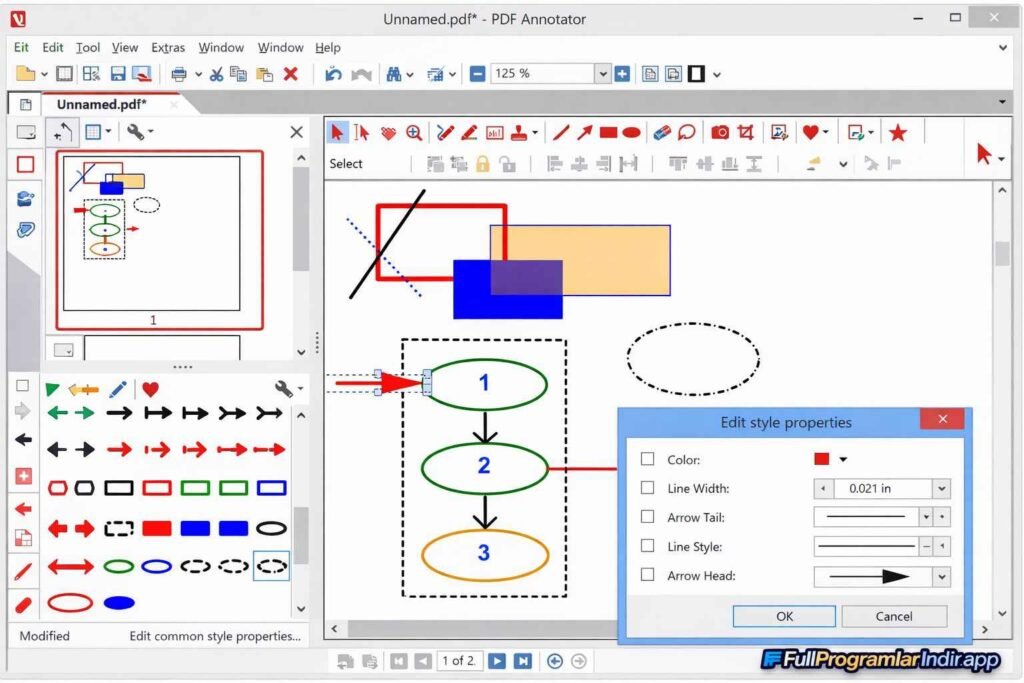The width and height of the screenshot is (1024, 683).
Task: Open the Extras menu
Action: click(x=168, y=47)
